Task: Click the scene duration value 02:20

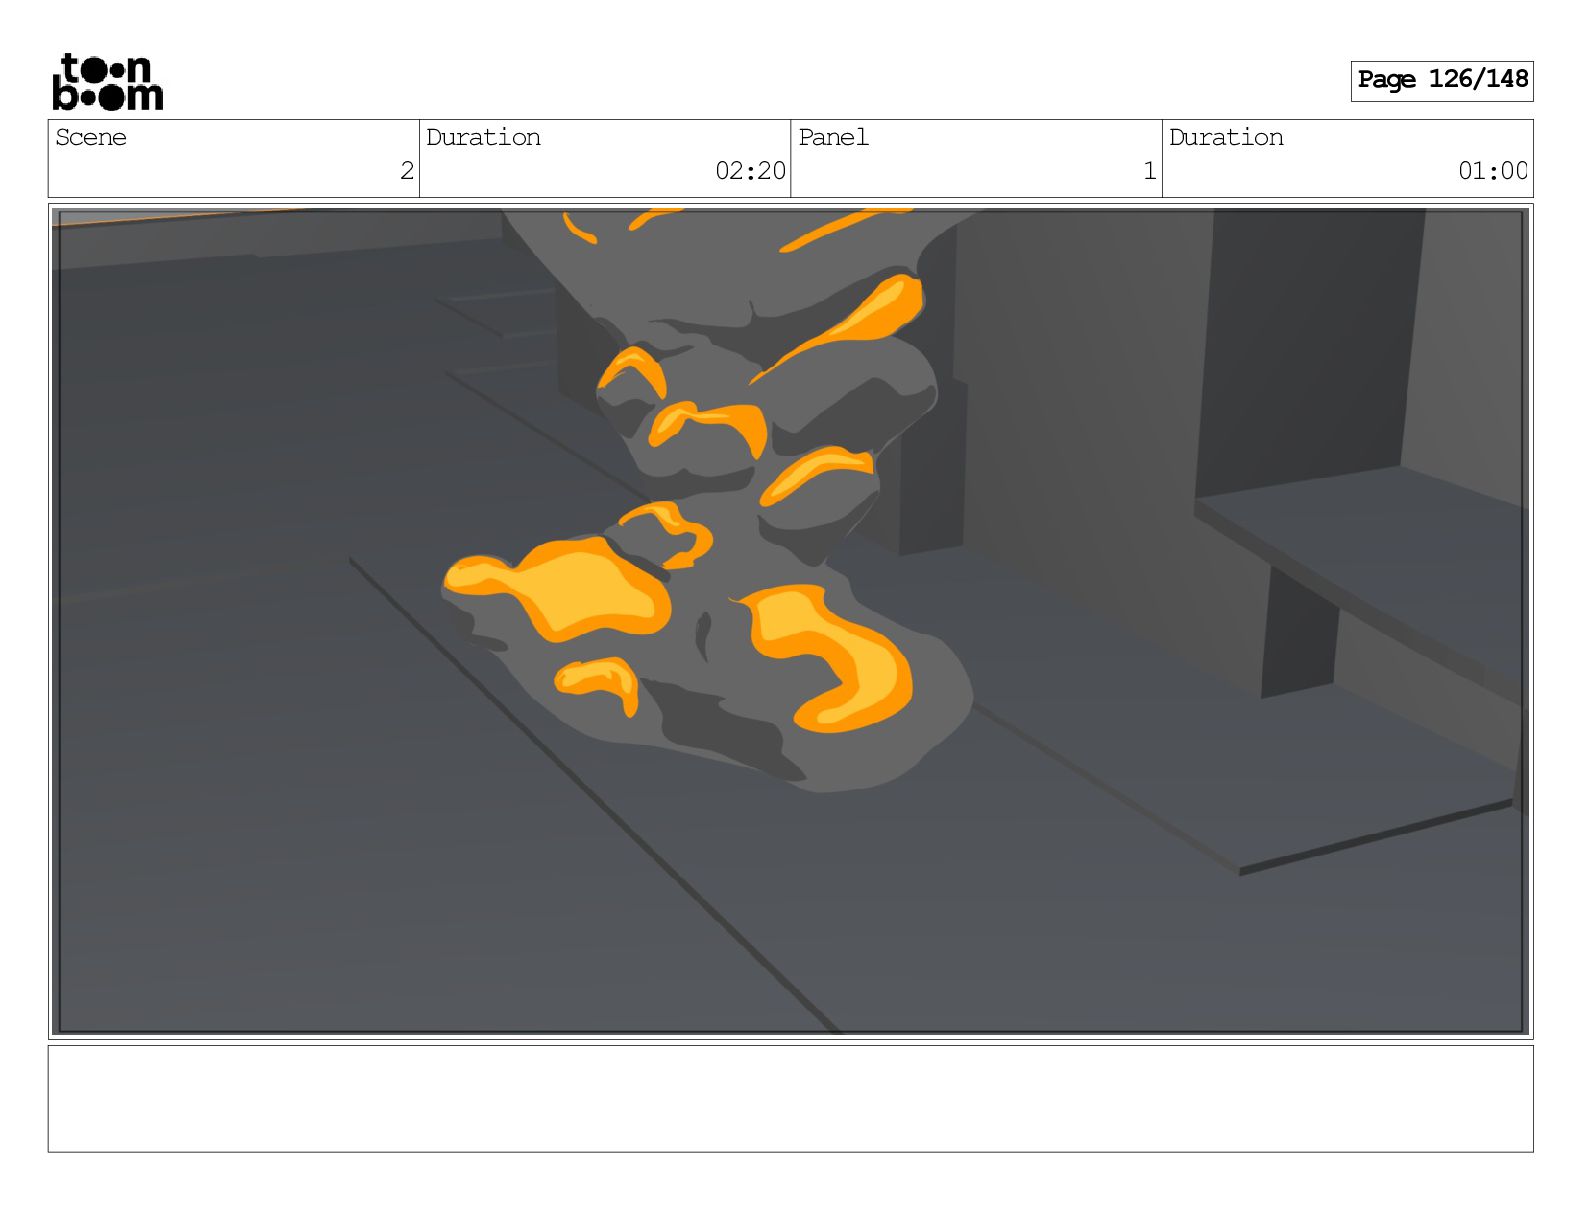Action: click(x=750, y=171)
